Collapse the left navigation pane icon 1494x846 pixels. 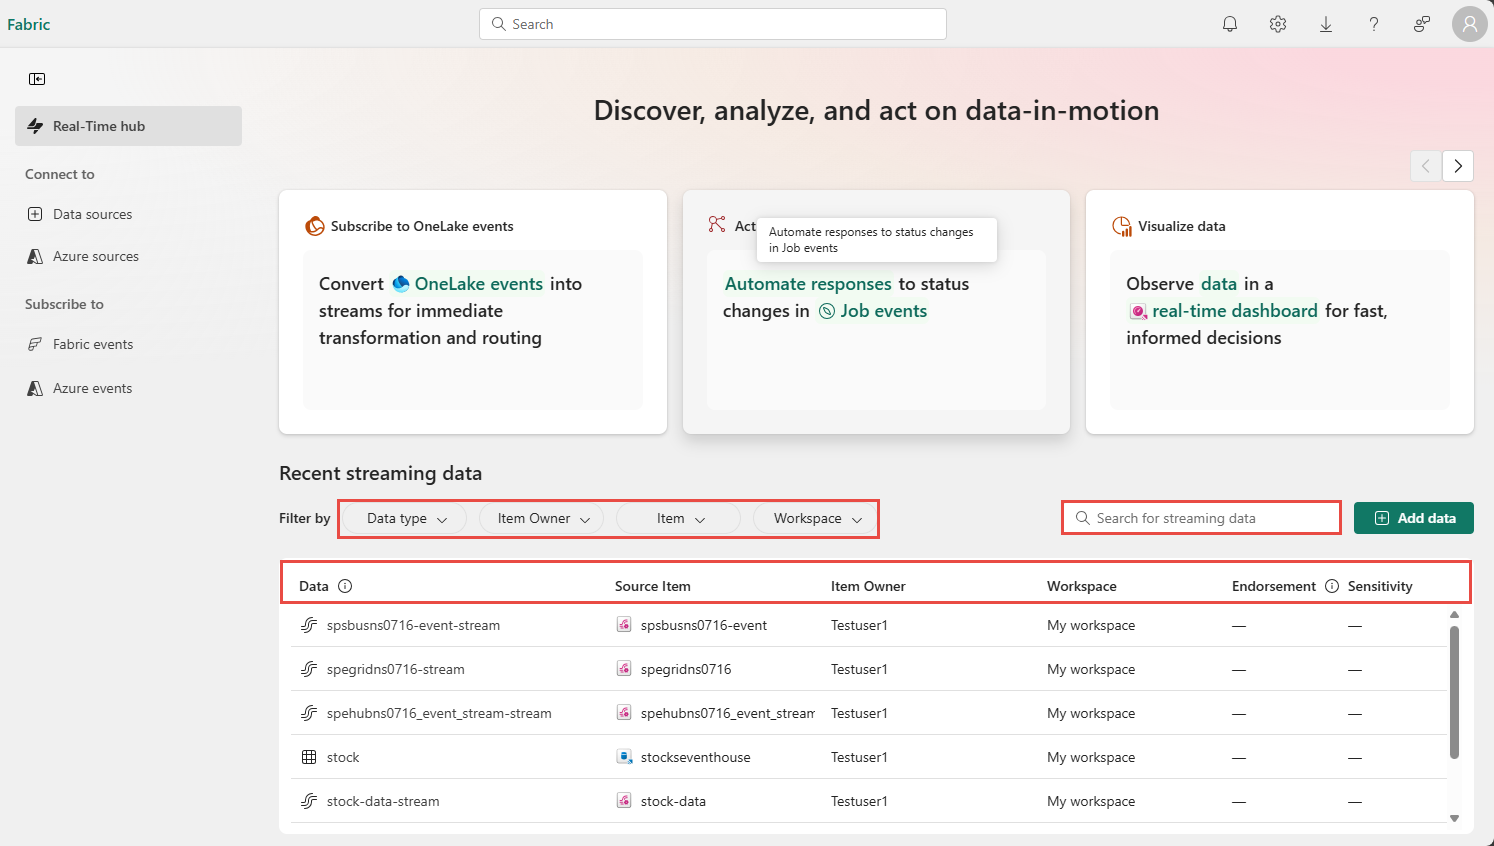tap(37, 79)
